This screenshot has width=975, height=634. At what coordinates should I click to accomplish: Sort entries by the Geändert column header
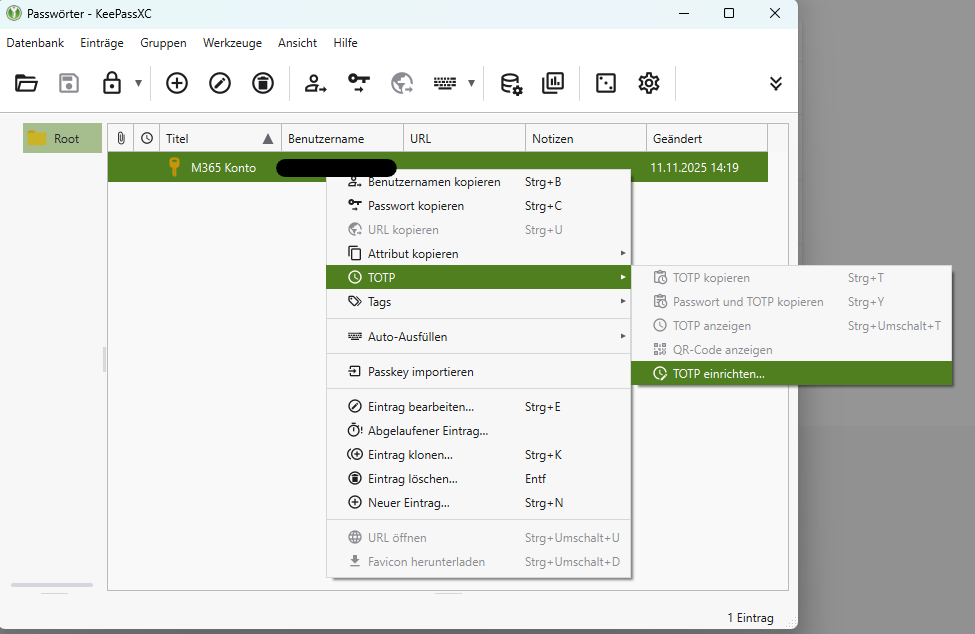(x=705, y=139)
